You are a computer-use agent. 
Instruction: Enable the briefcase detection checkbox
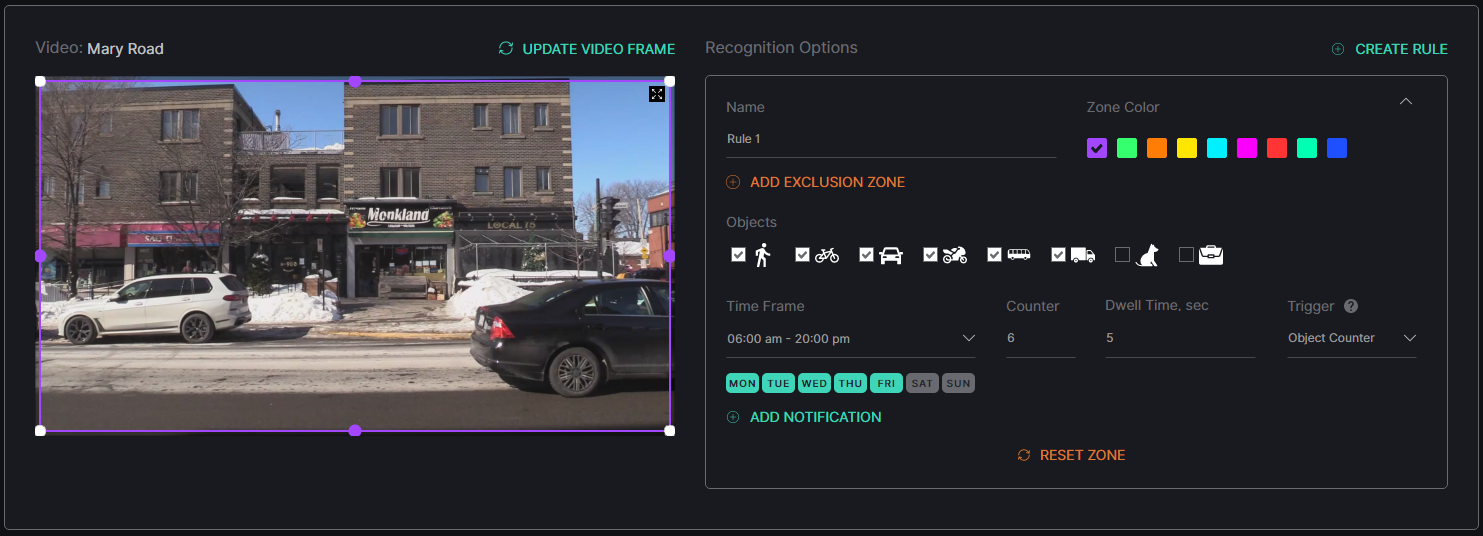pos(1186,255)
